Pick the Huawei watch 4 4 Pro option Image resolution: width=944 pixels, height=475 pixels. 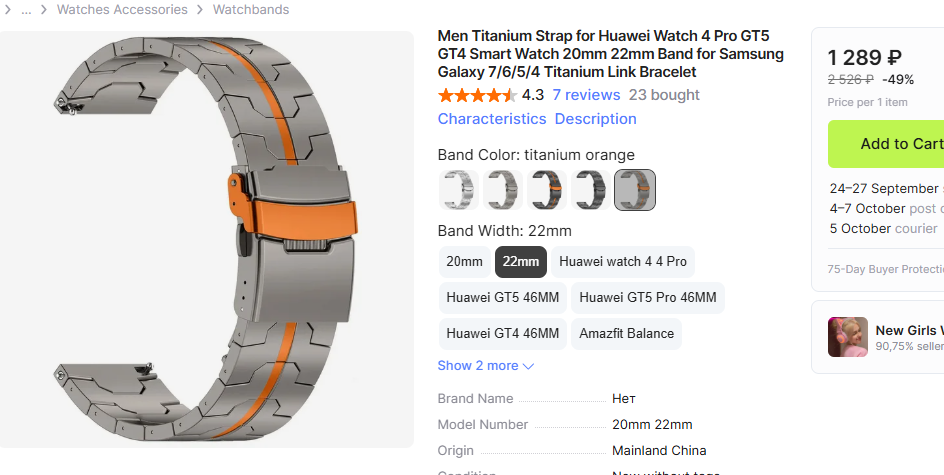point(623,262)
